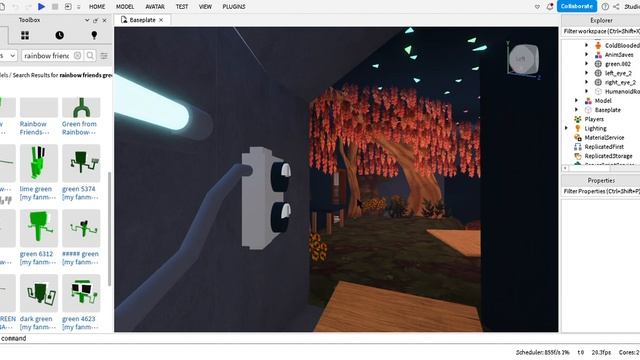Open the Rainbow Friends asset title link
Viewport: 640px width, 360px height.
coord(35,128)
